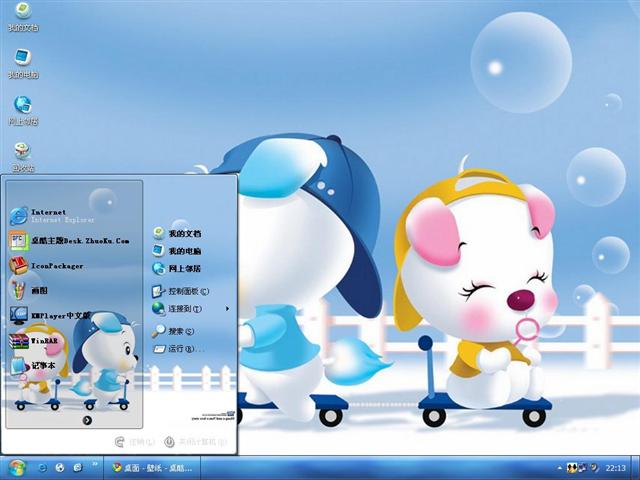Expand 连接到(T) submenu in Start menu
Image resolution: width=640 pixels, height=480 pixels.
point(191,309)
